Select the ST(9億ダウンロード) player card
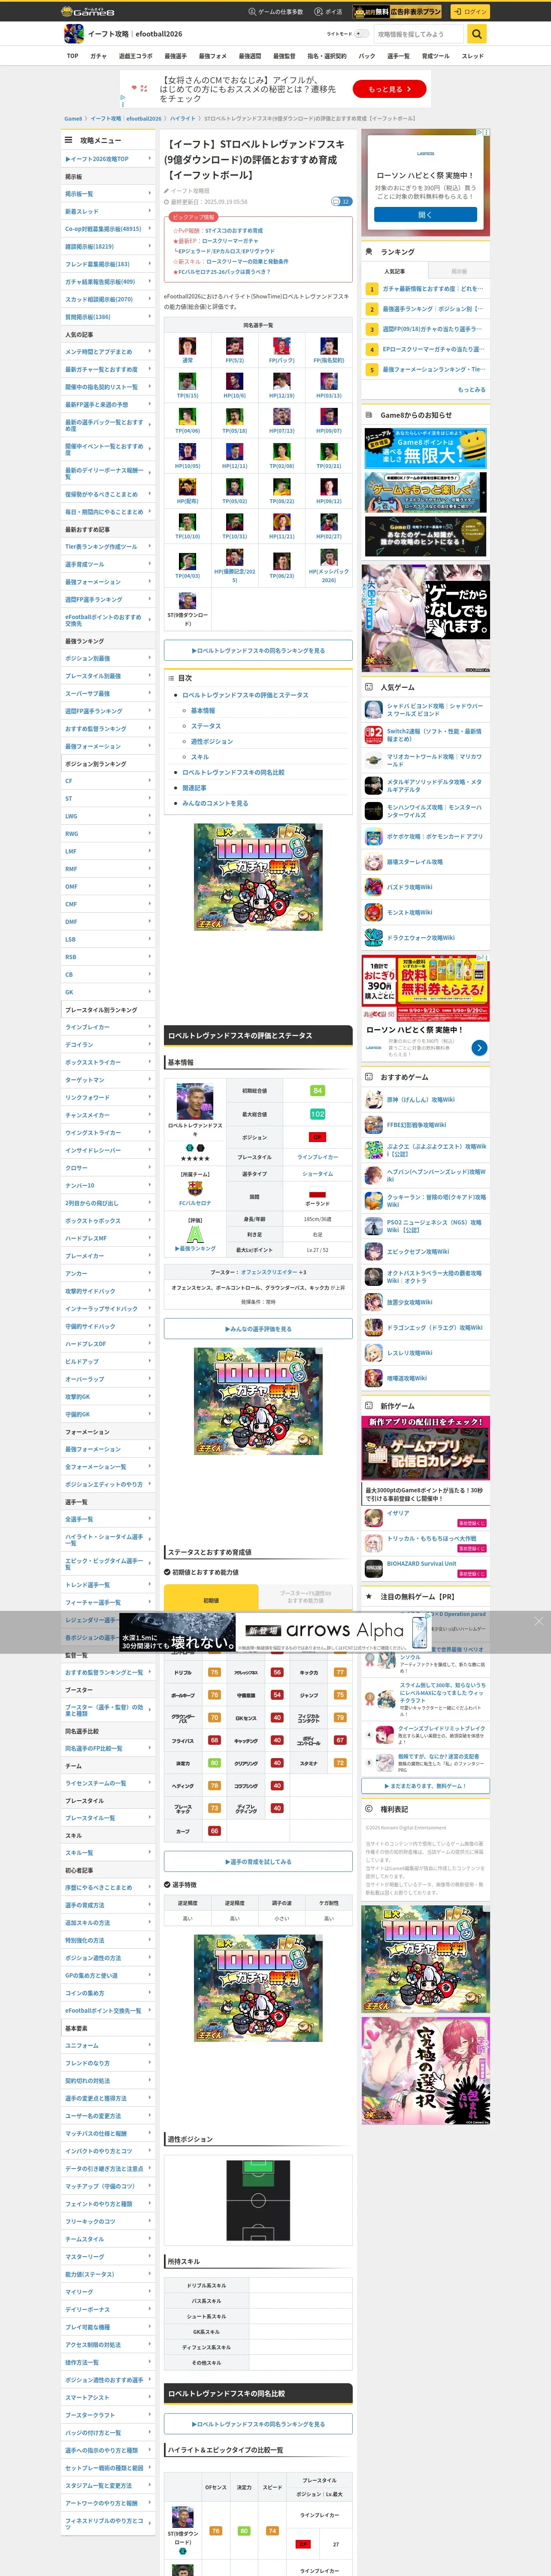This screenshot has width=551, height=2576. [187, 600]
